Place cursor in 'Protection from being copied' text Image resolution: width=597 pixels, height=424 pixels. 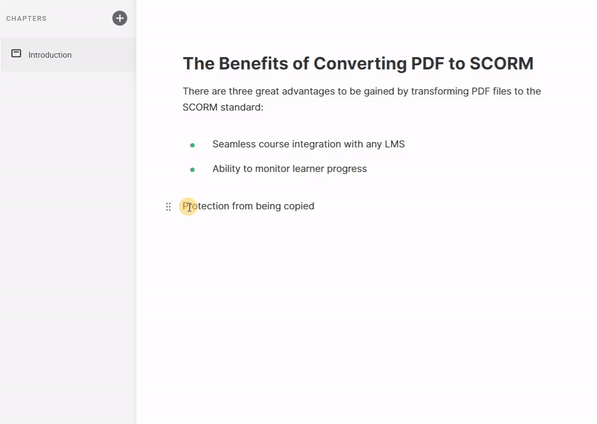(x=248, y=206)
